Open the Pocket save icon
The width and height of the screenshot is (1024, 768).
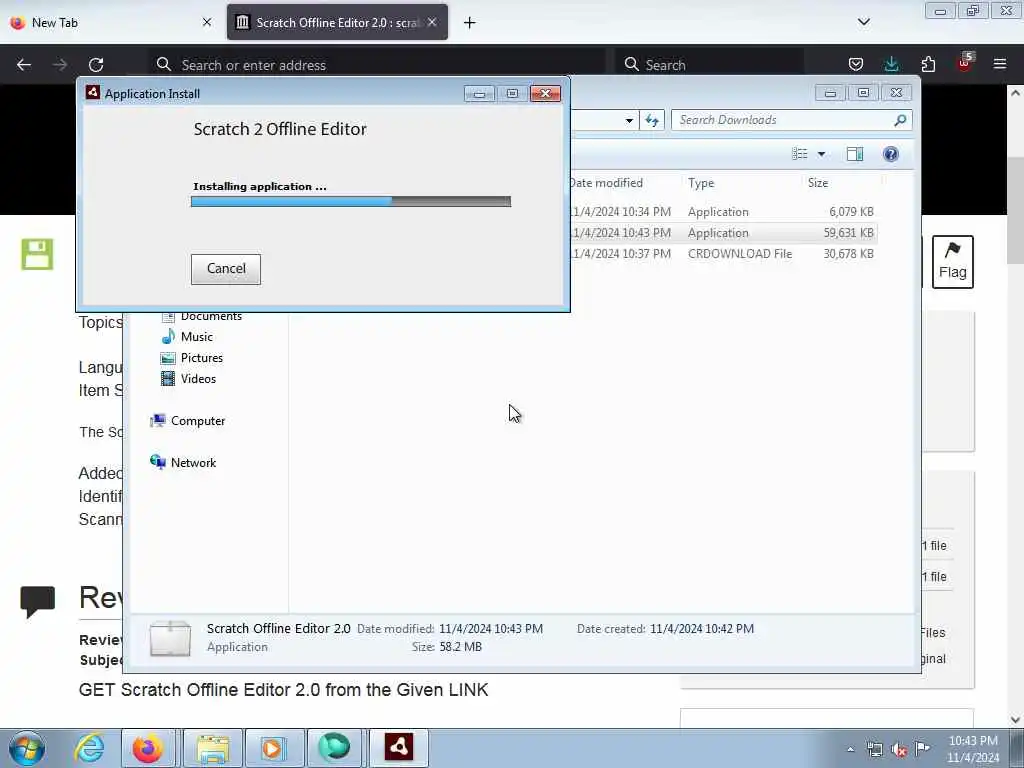click(x=856, y=64)
